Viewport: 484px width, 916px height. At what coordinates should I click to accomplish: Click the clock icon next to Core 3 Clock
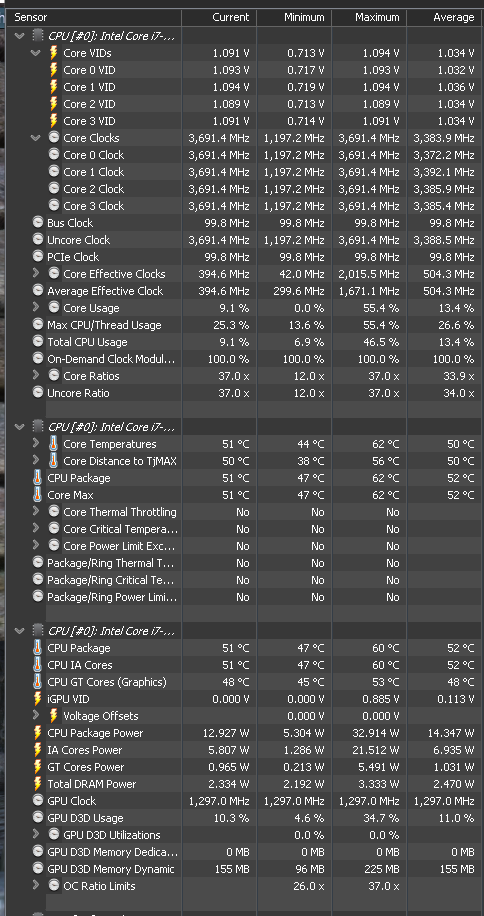(54, 205)
